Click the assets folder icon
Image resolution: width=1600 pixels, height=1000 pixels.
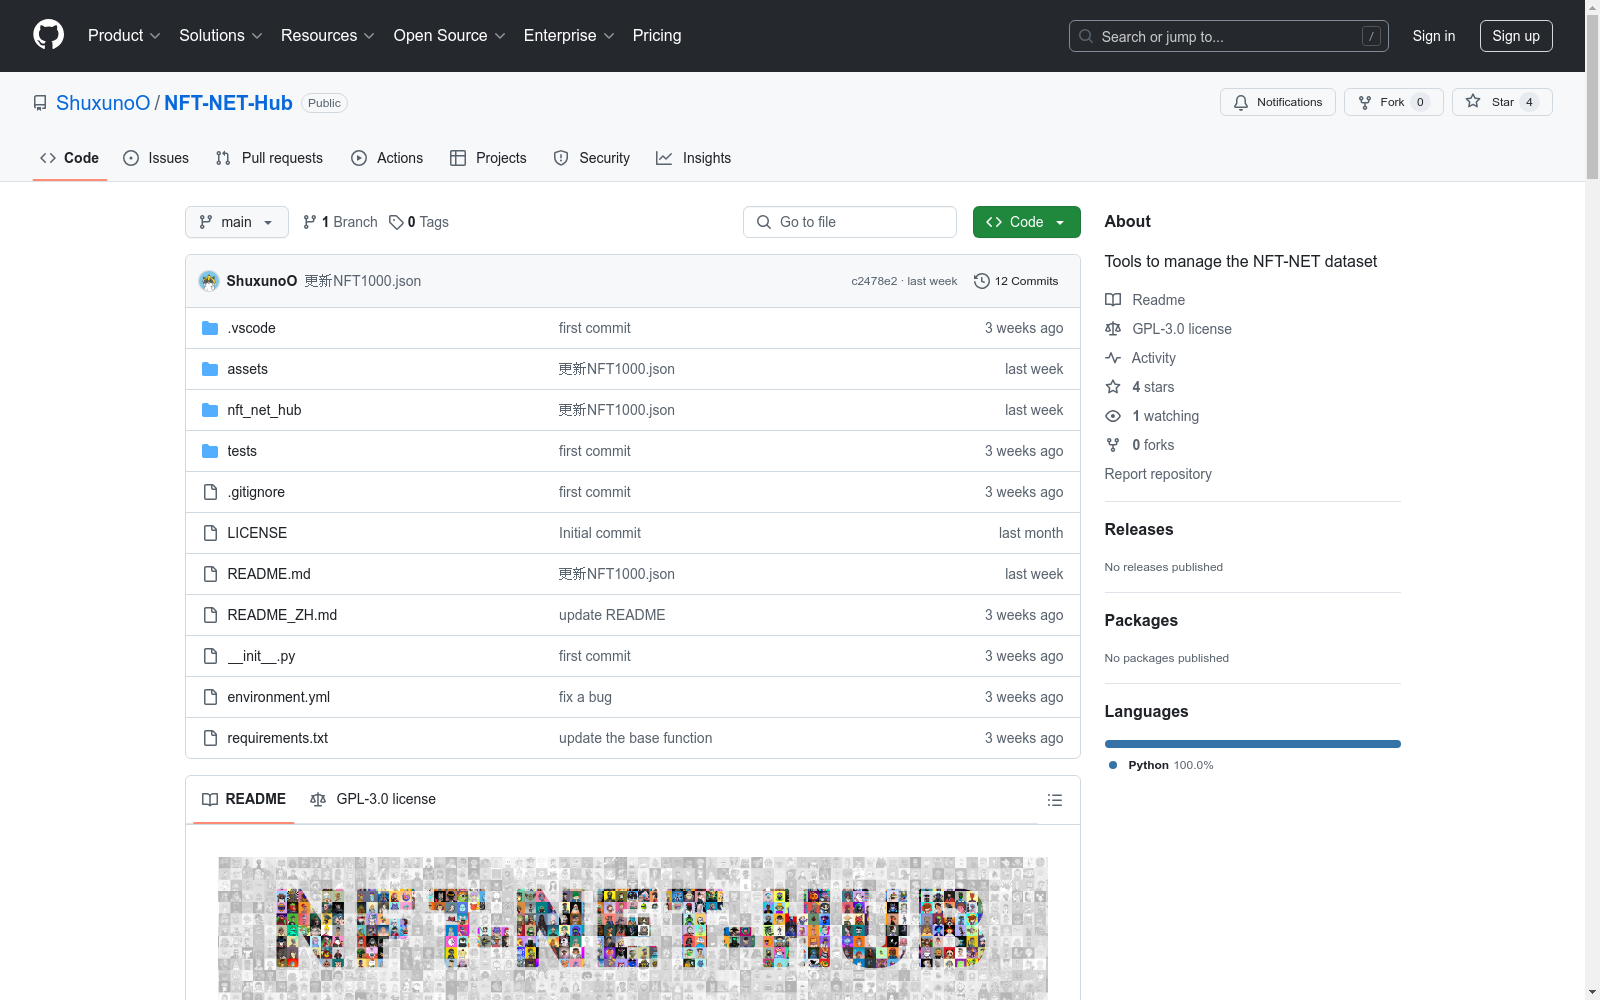pos(210,369)
